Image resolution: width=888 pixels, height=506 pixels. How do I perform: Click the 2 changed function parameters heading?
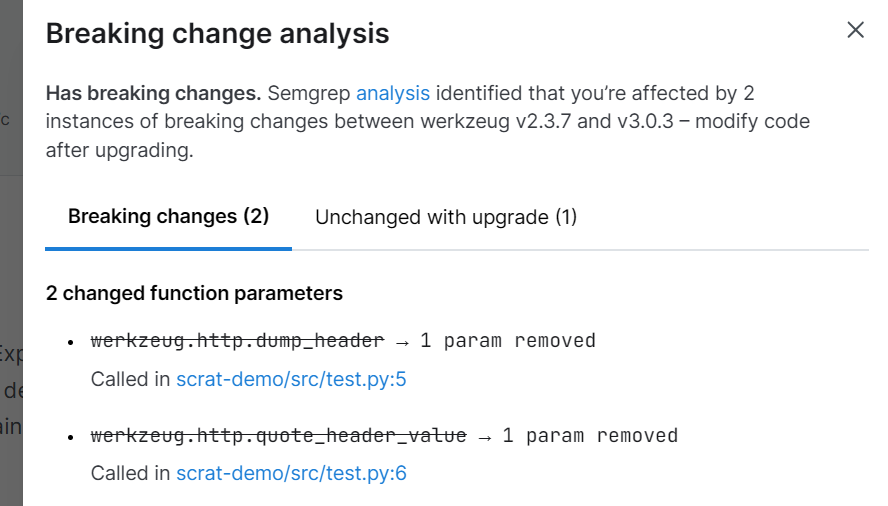click(x=194, y=293)
